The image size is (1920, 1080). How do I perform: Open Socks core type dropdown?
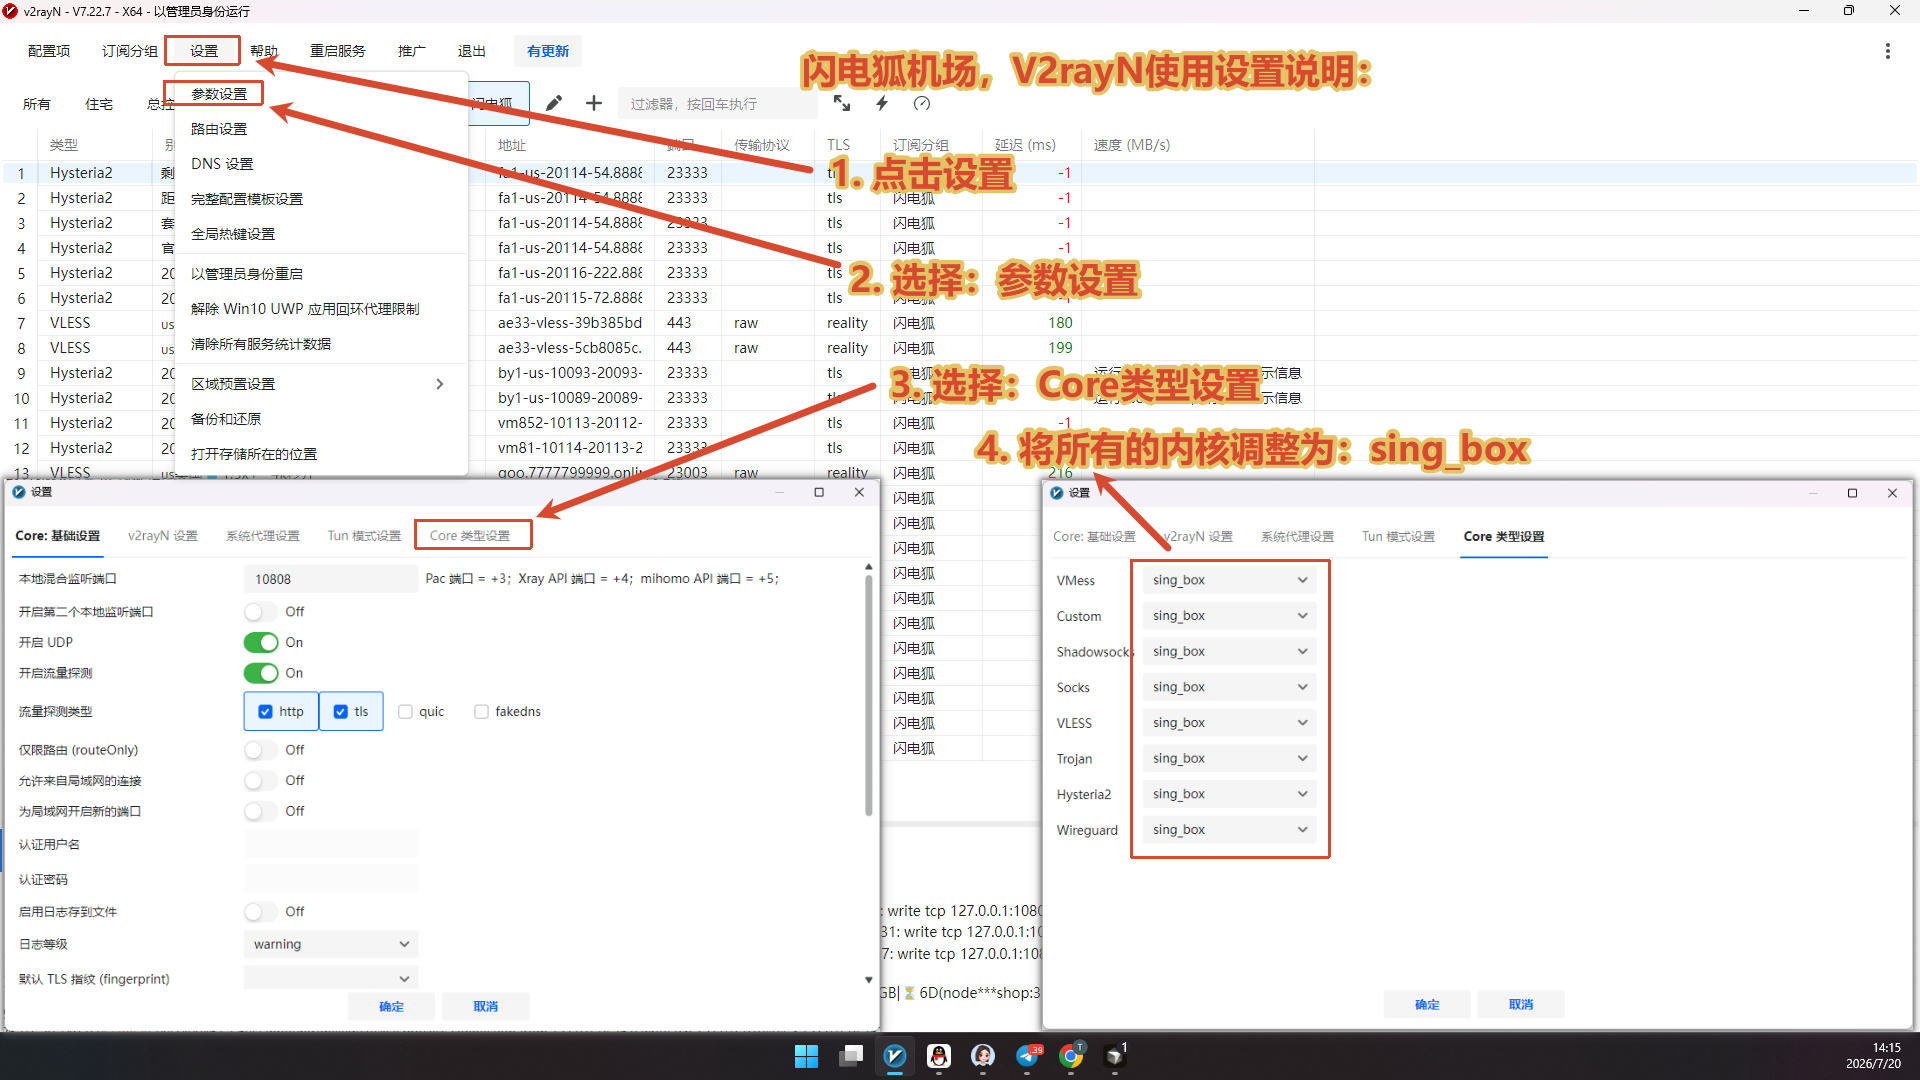pyautogui.click(x=1229, y=687)
